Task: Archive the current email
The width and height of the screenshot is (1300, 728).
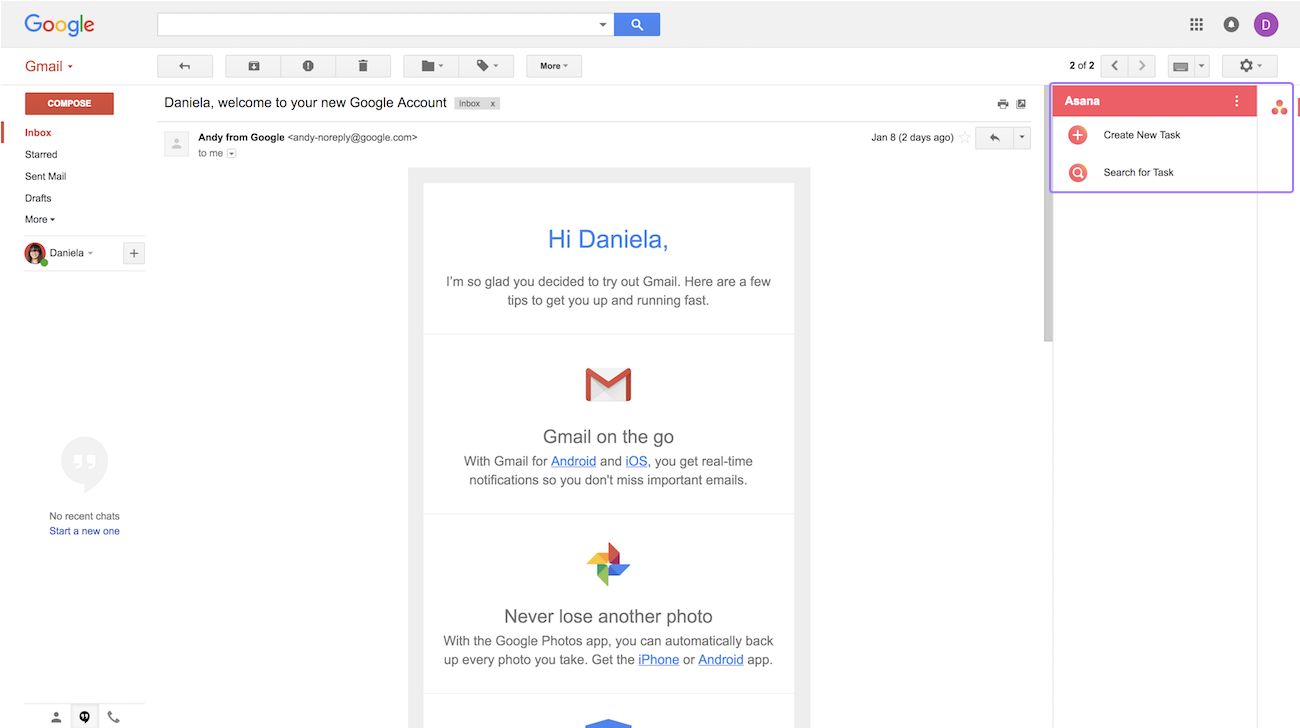Action: (x=253, y=65)
